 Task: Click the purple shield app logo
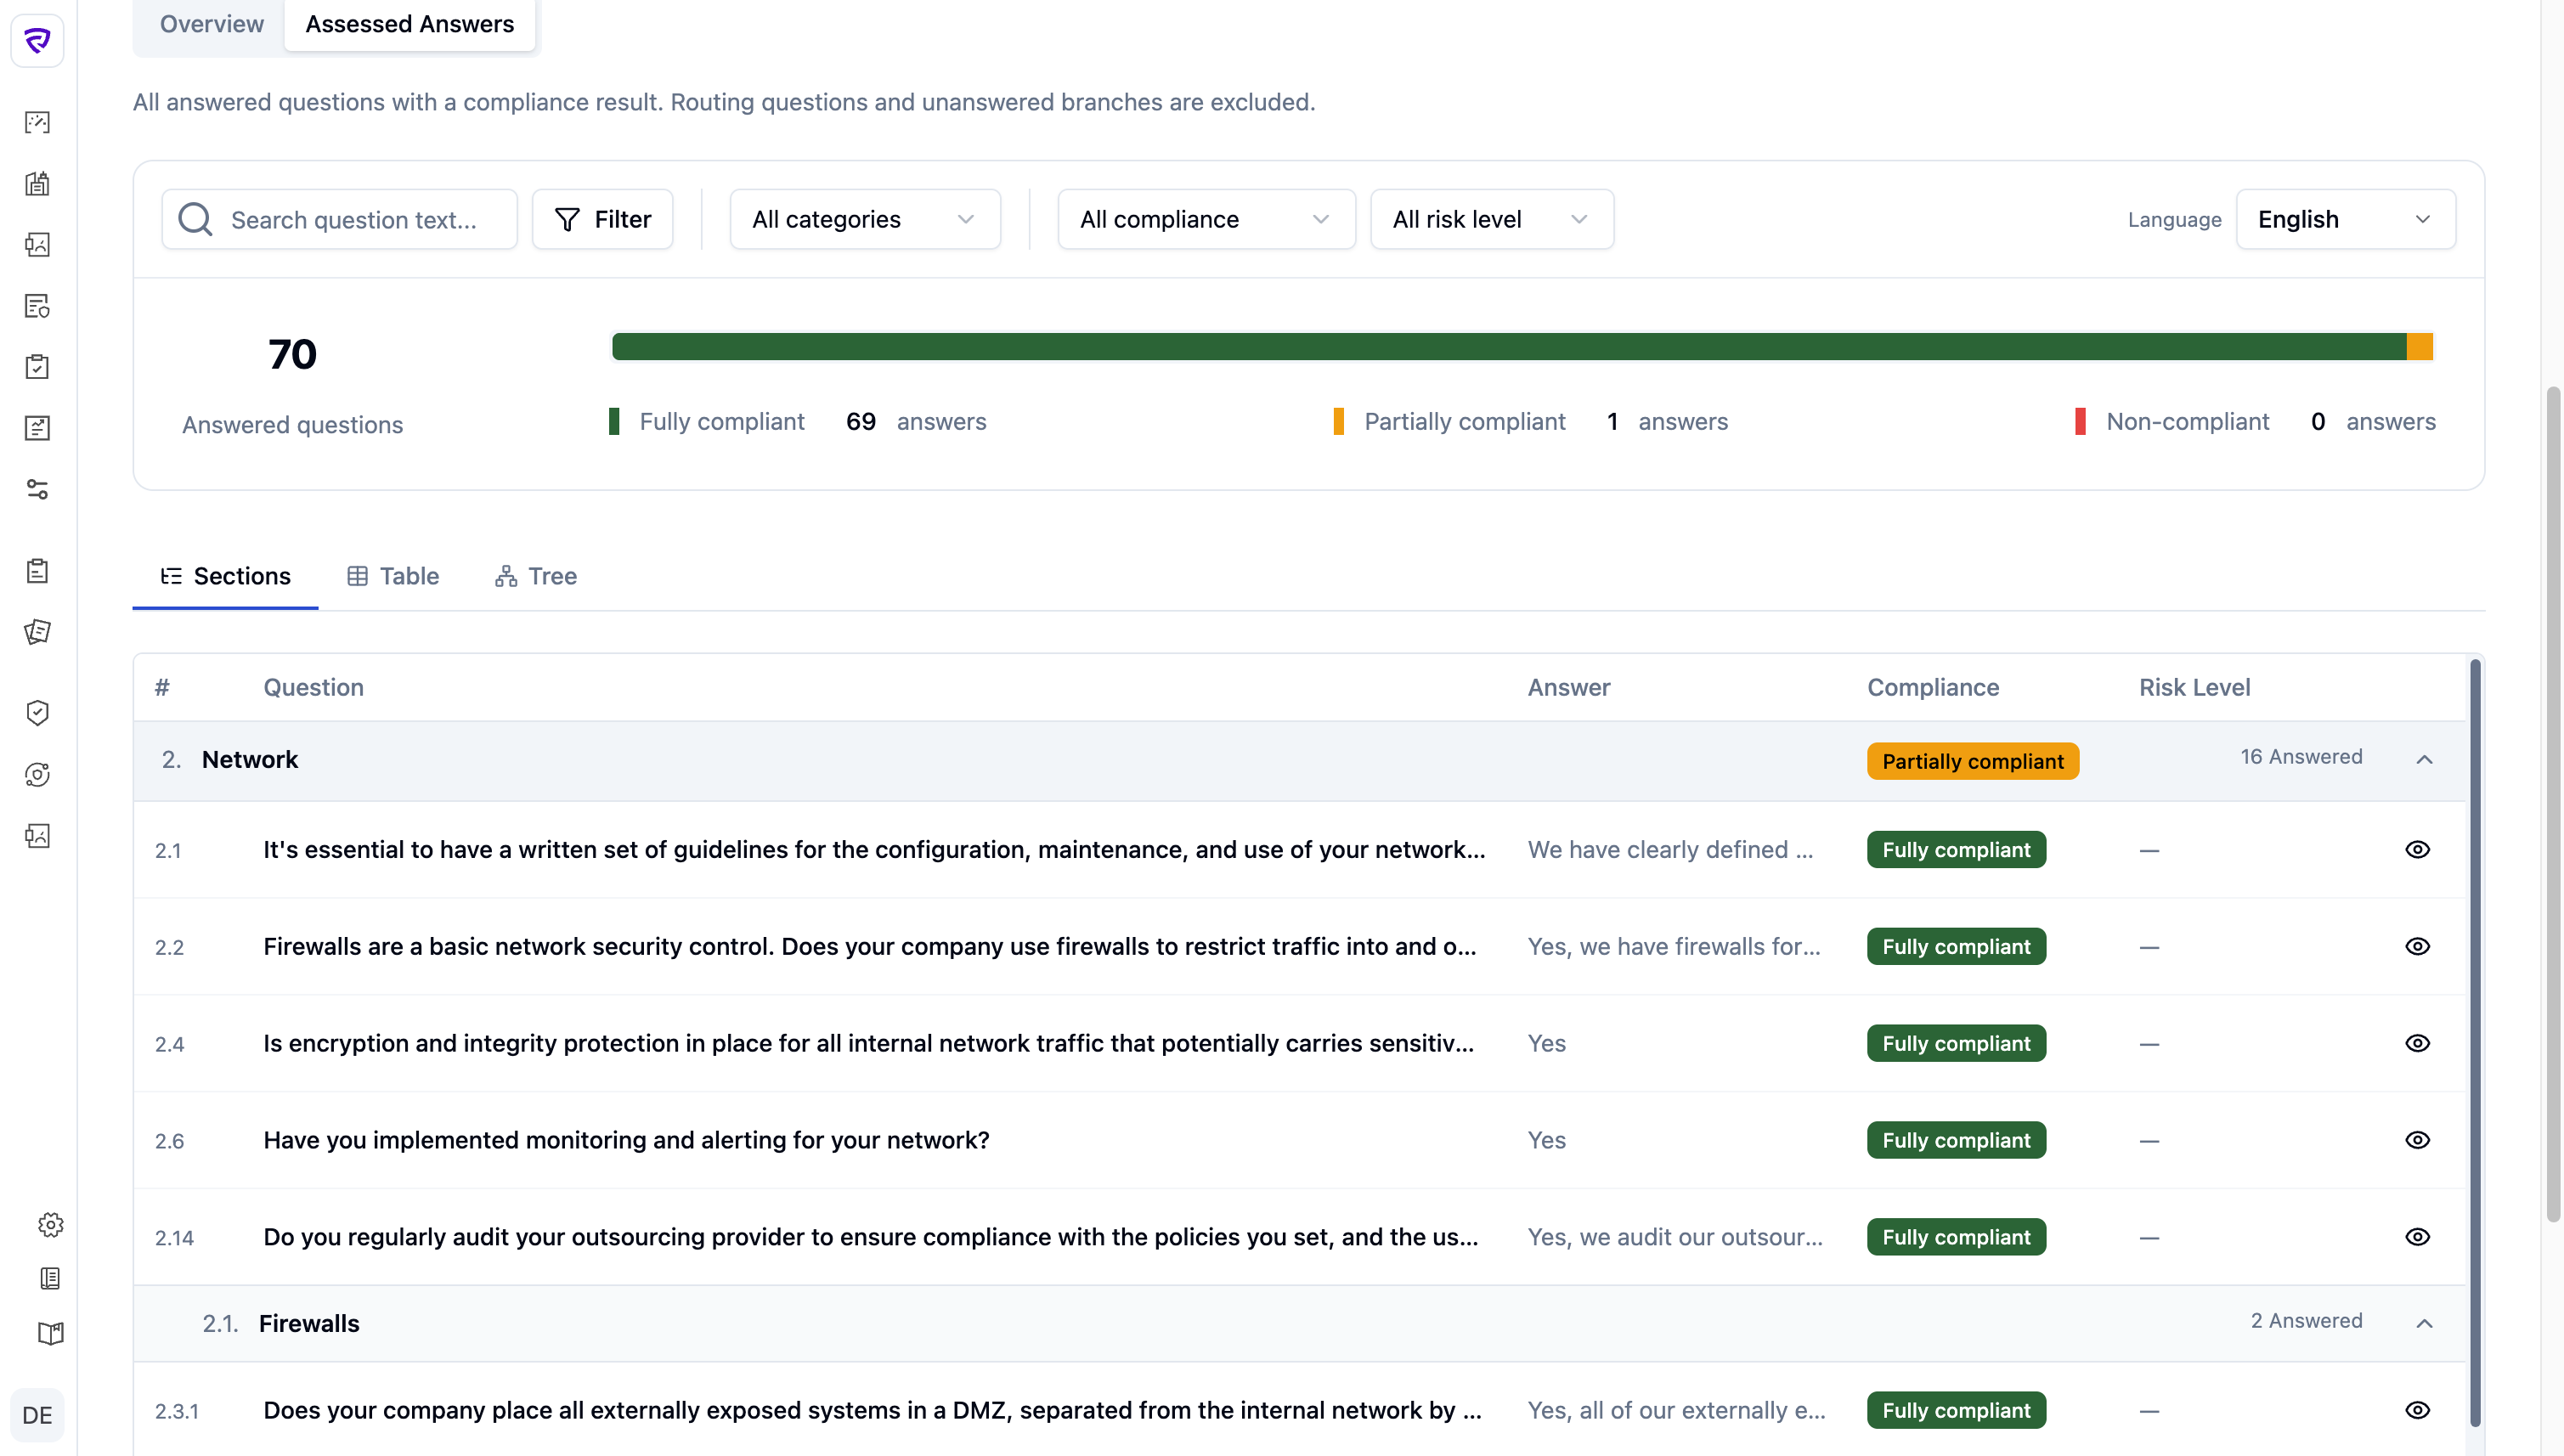pyautogui.click(x=37, y=40)
